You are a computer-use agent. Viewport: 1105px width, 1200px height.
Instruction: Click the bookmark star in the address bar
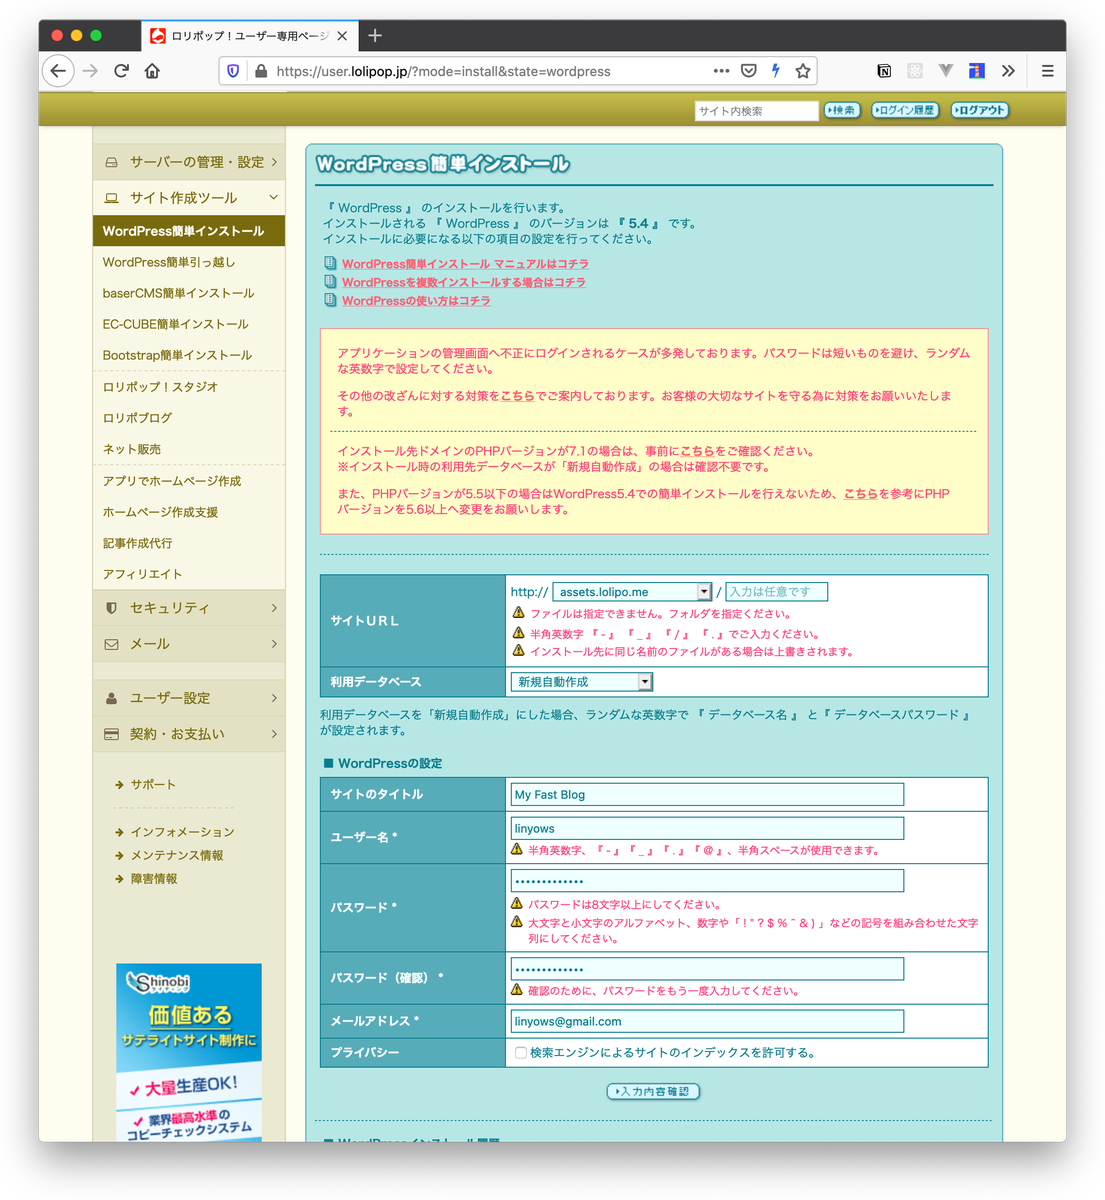[x=803, y=71]
